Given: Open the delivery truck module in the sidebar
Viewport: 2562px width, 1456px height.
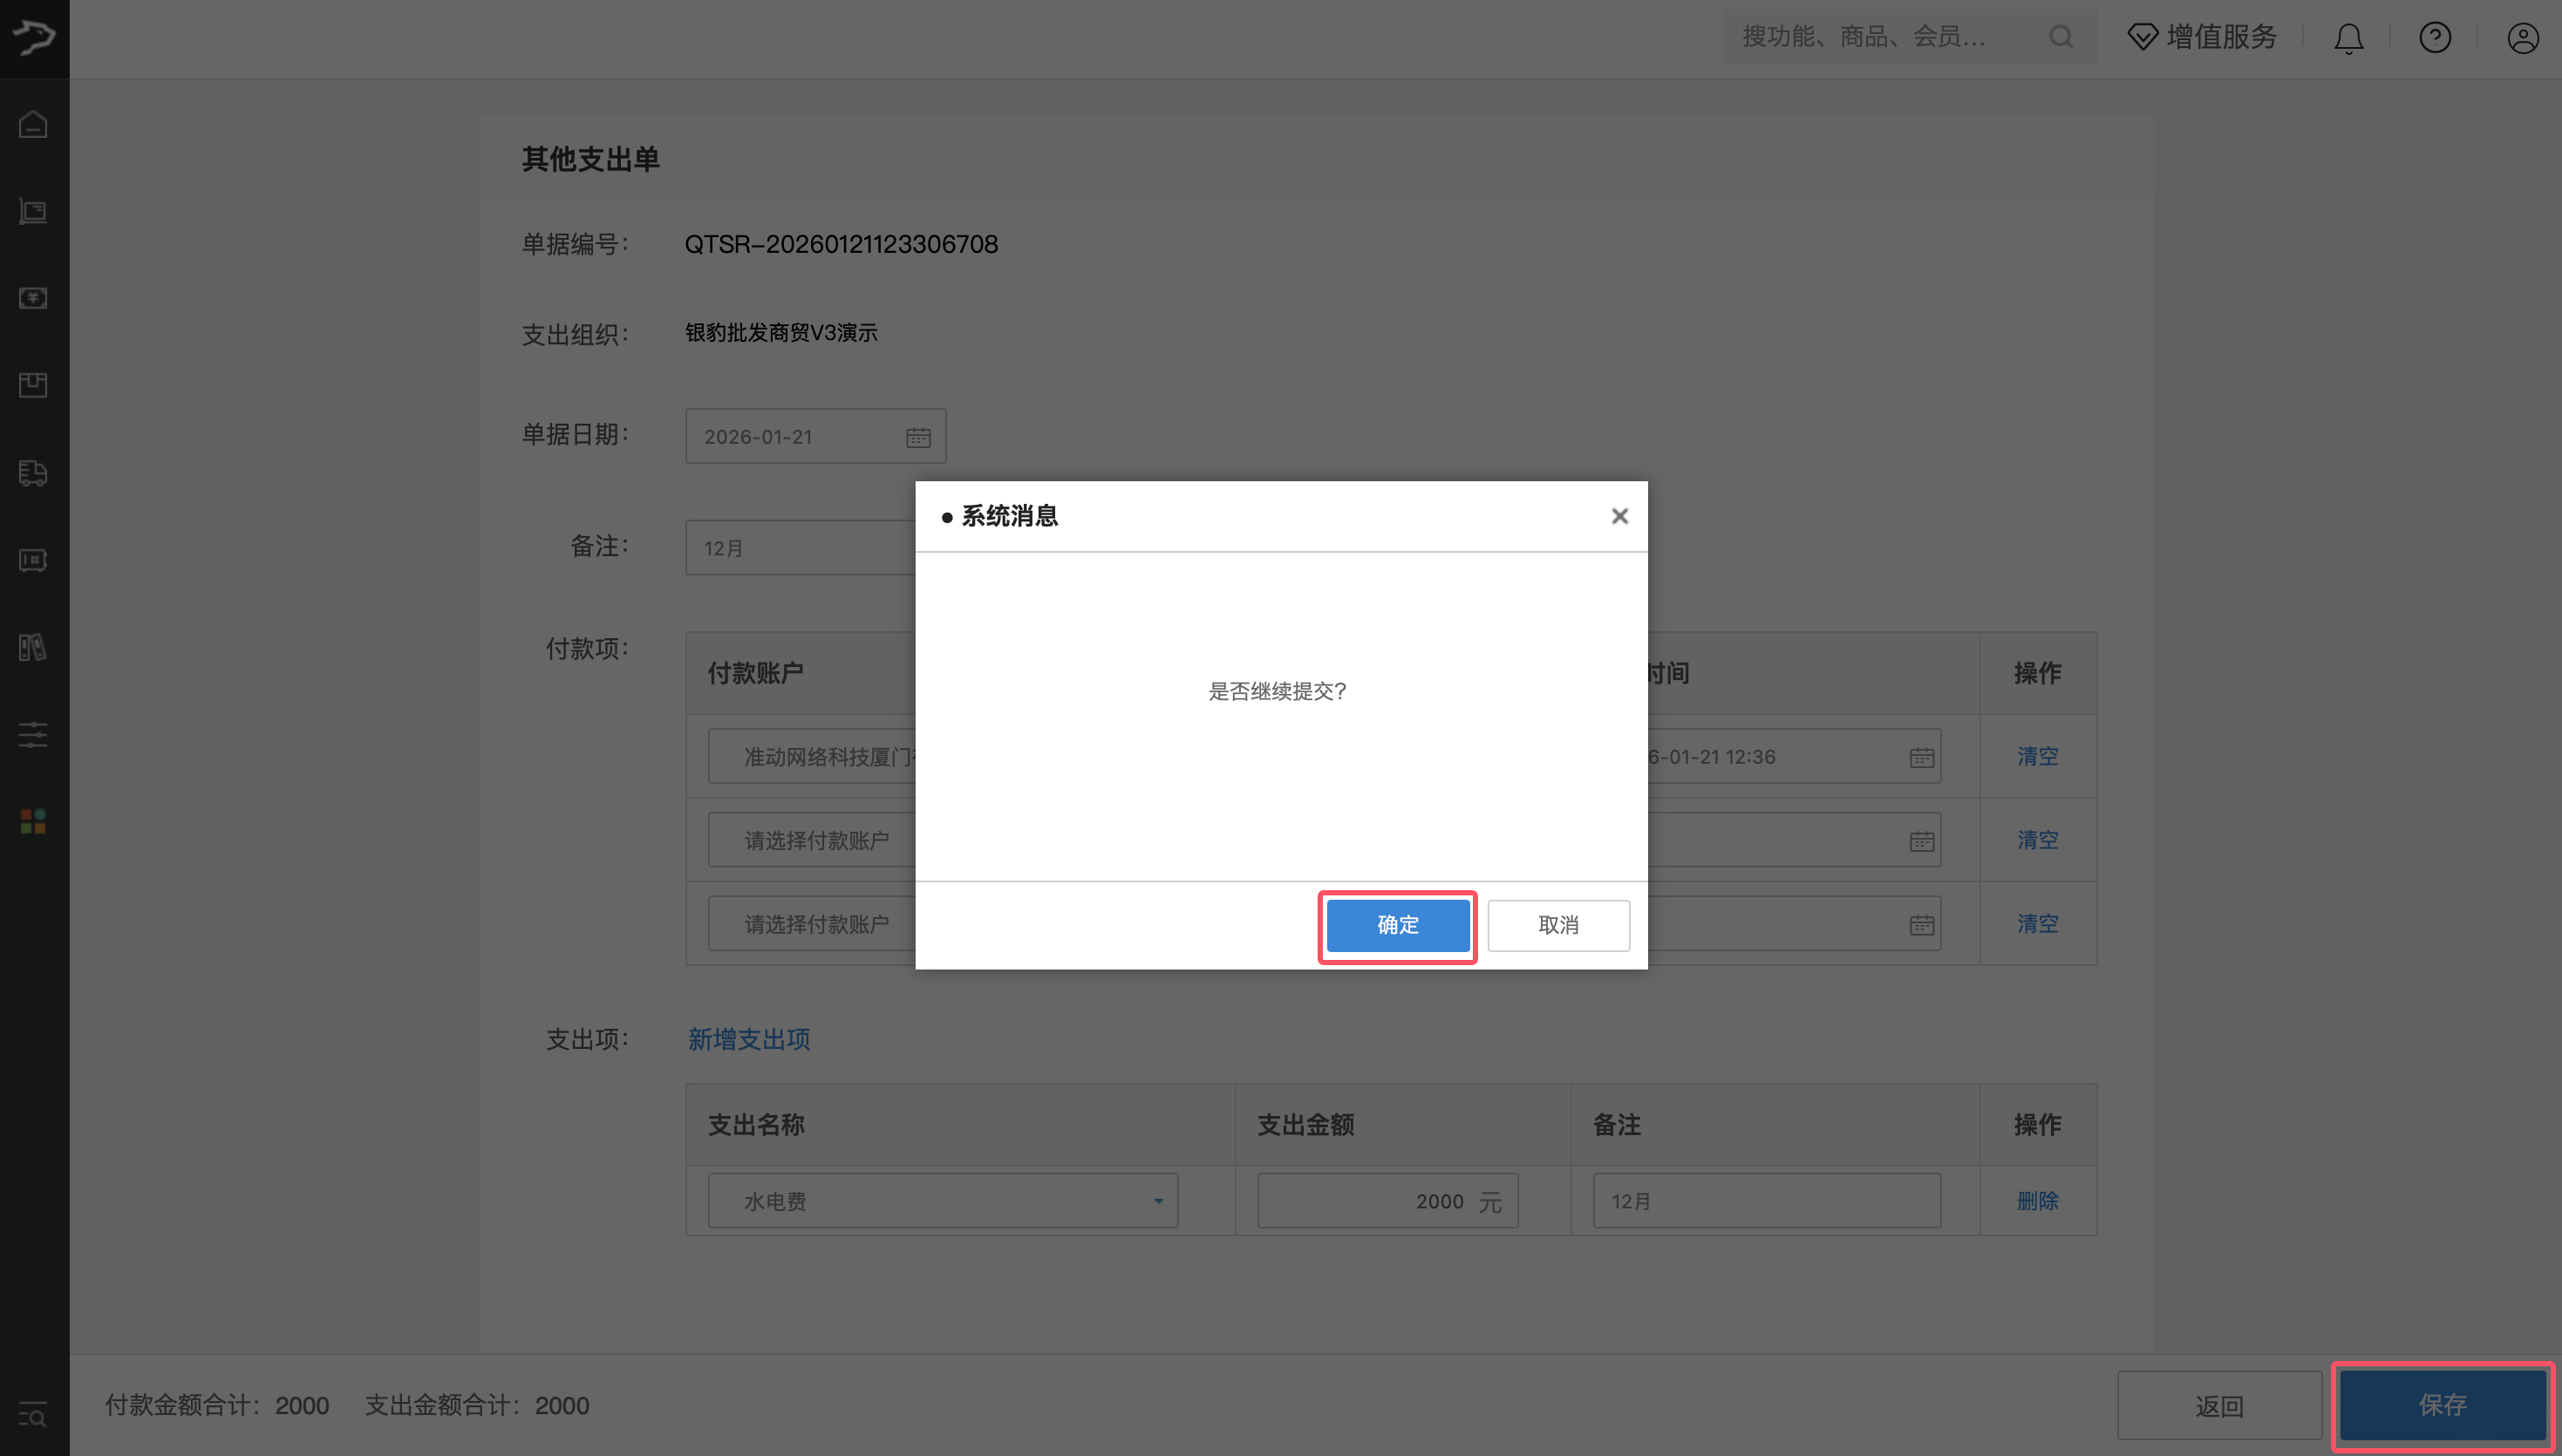Looking at the screenshot, I should pyautogui.click(x=33, y=473).
